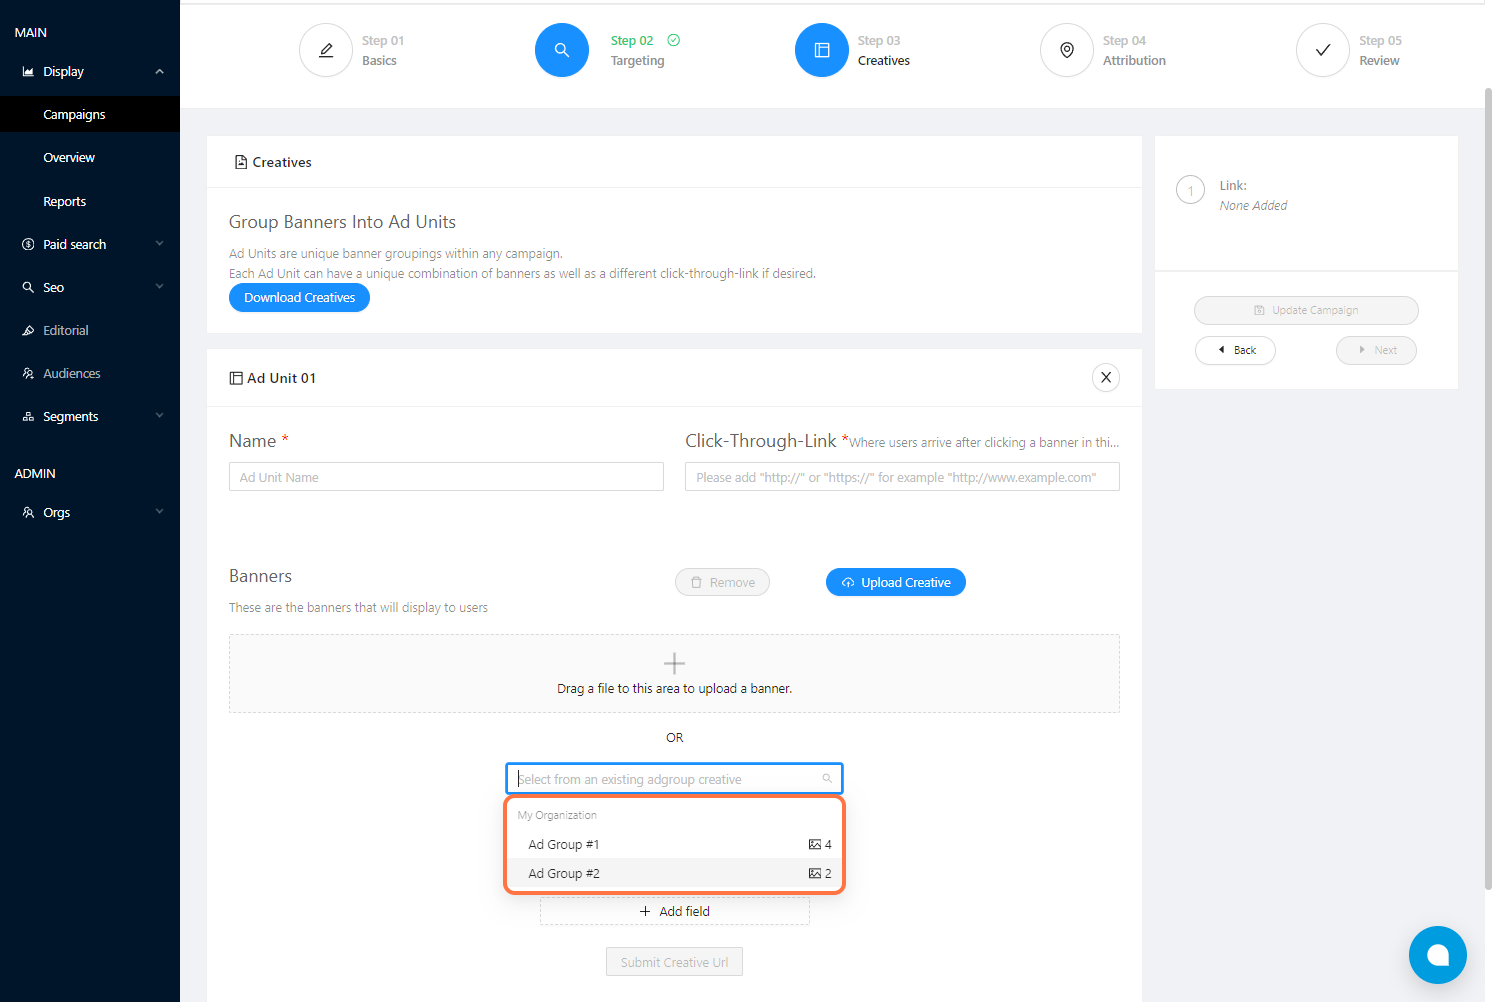1492x1002 pixels.
Task: Click the Step 02 Targeting magnifier icon
Action: click(x=562, y=50)
